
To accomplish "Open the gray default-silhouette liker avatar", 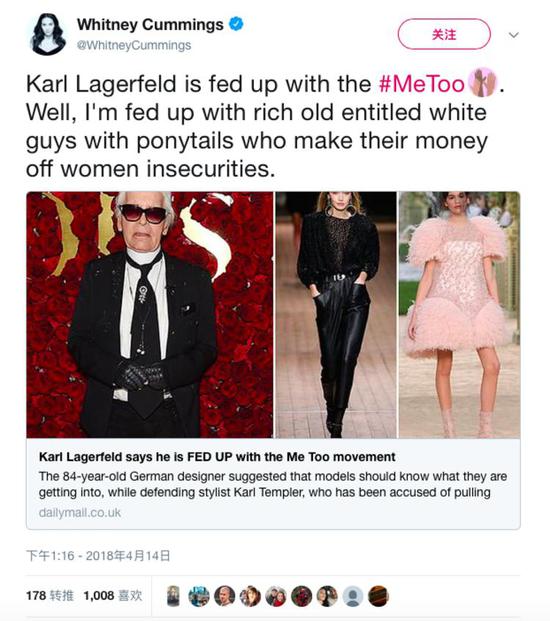I will pyautogui.click(x=353, y=596).
